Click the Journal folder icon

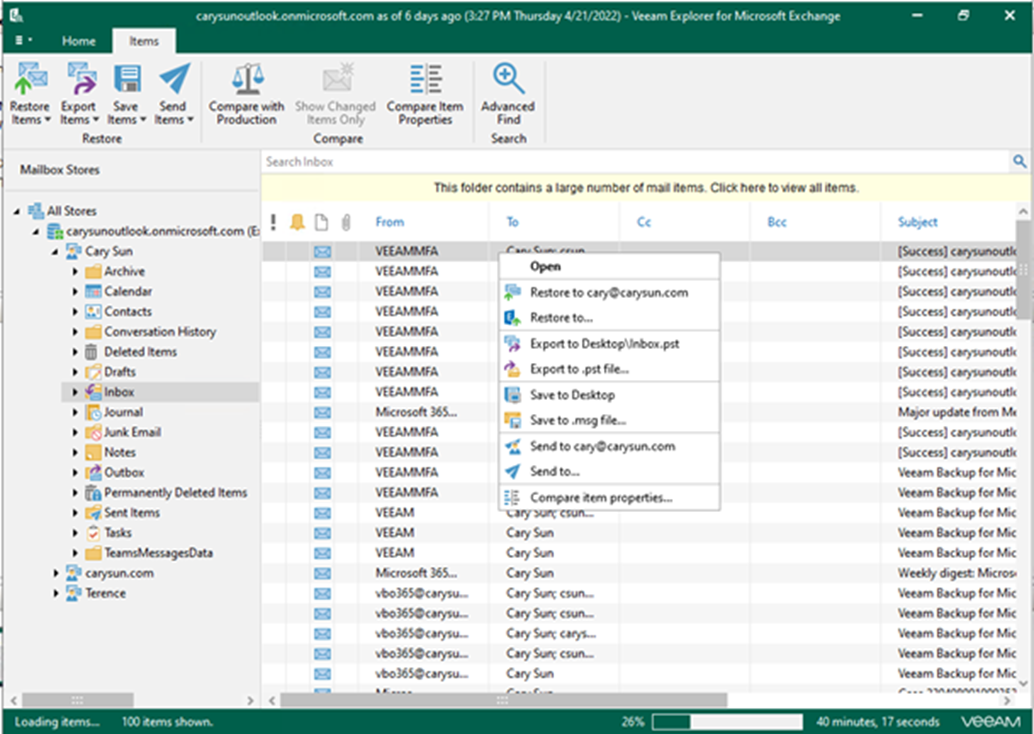point(93,413)
